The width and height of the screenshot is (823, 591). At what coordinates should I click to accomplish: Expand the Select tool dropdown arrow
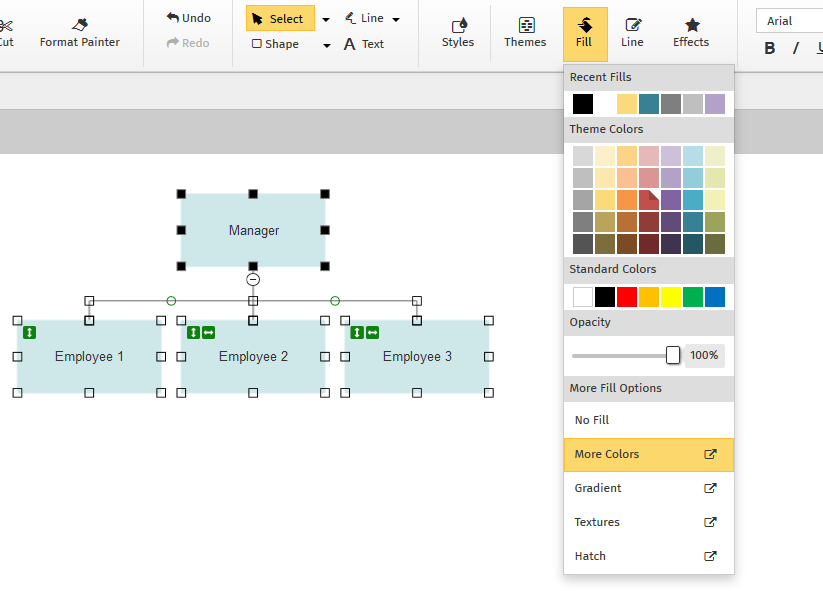click(326, 19)
